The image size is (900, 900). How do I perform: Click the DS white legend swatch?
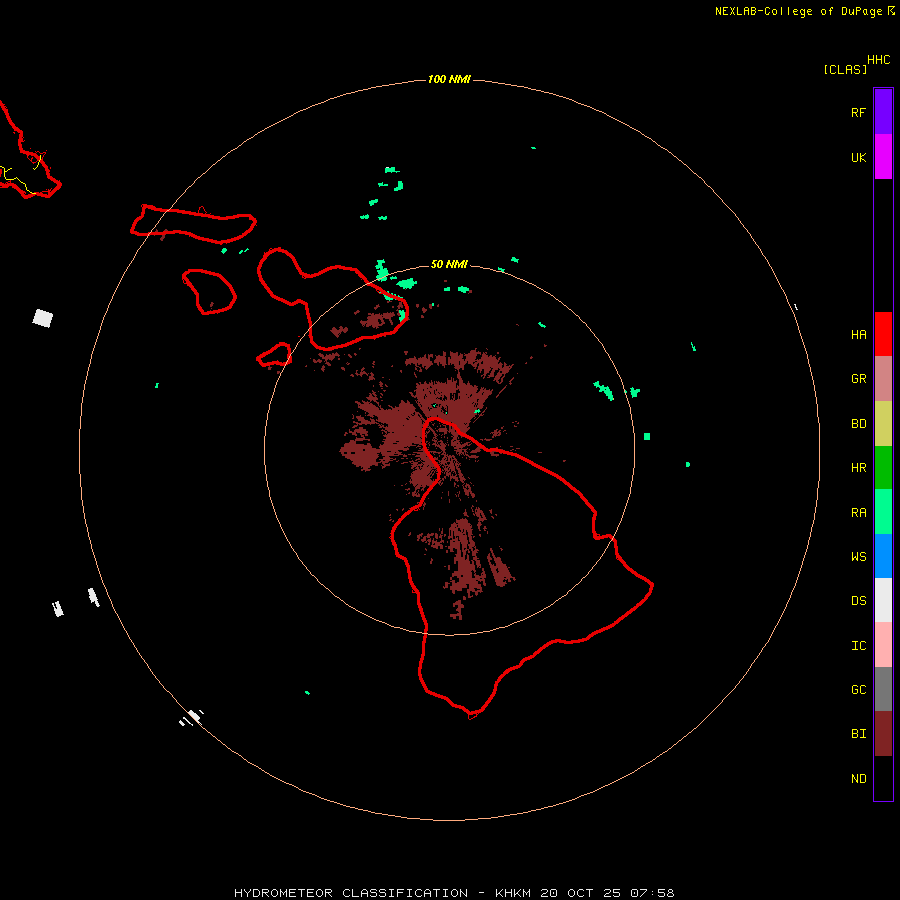pyautogui.click(x=883, y=600)
